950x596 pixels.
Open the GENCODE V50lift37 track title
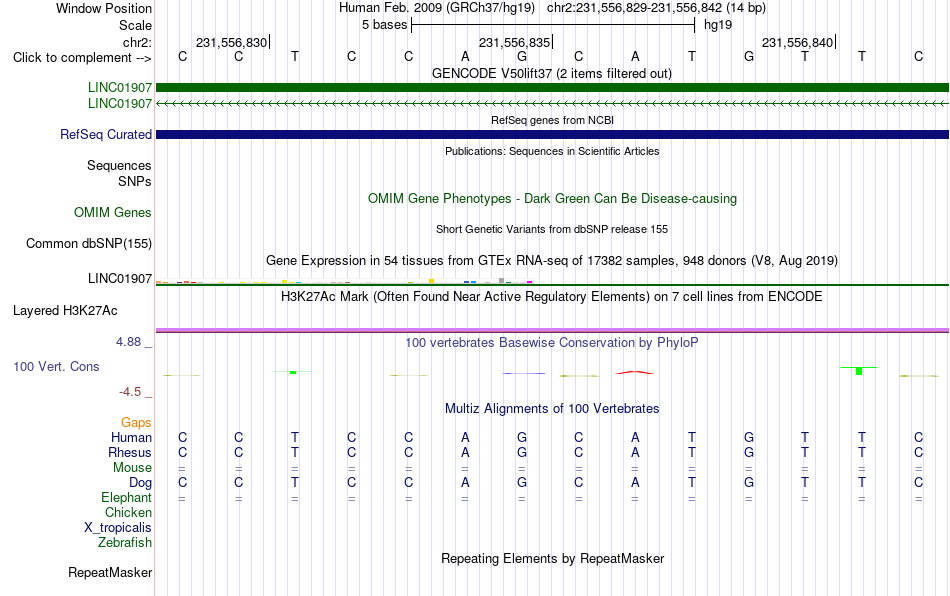point(552,73)
